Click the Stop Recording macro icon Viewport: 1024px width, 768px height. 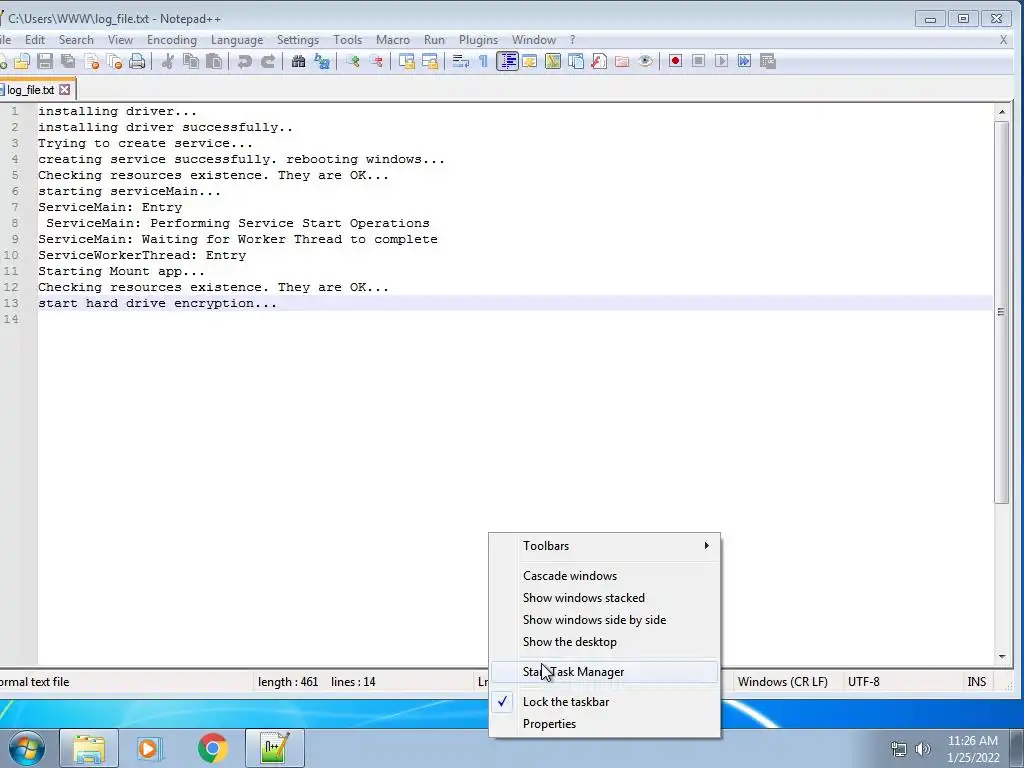click(698, 61)
